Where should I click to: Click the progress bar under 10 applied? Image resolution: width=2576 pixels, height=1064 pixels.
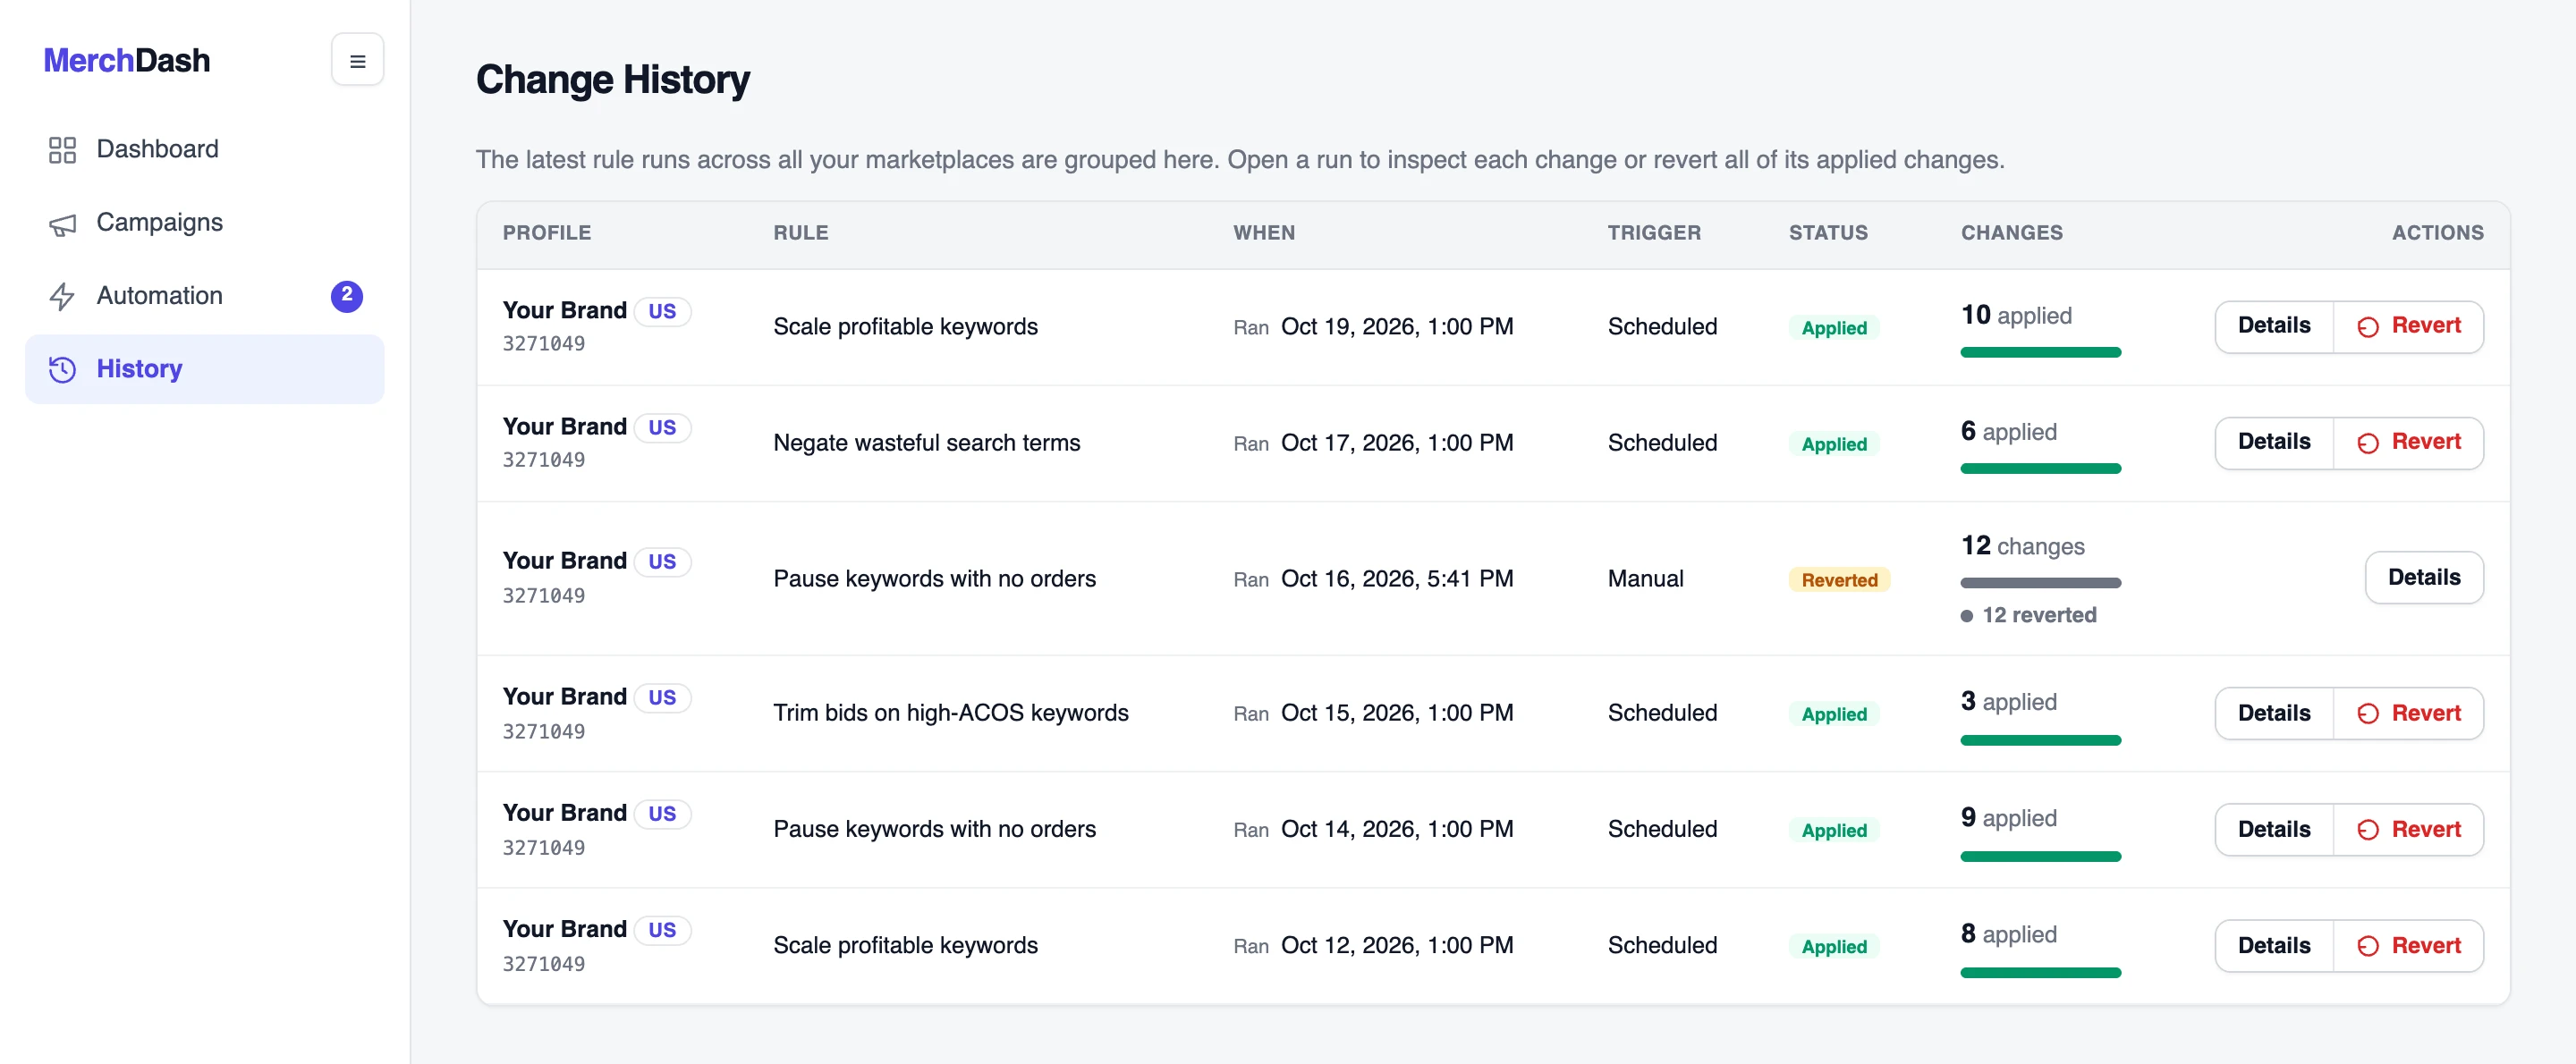click(x=2040, y=352)
